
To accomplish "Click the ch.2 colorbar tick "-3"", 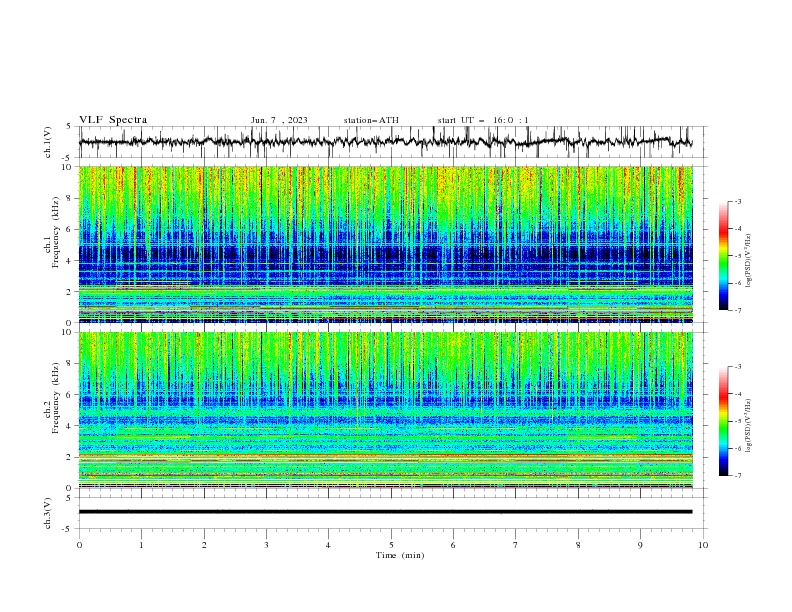I will [x=738, y=367].
